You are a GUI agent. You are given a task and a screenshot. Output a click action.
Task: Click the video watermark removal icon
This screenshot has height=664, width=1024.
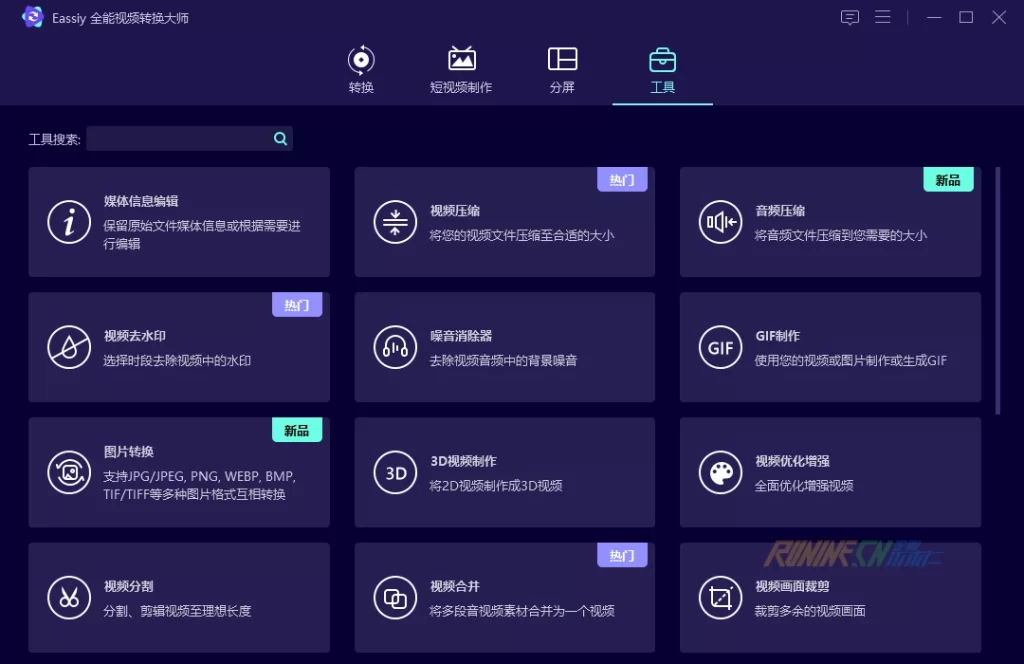[69, 347]
